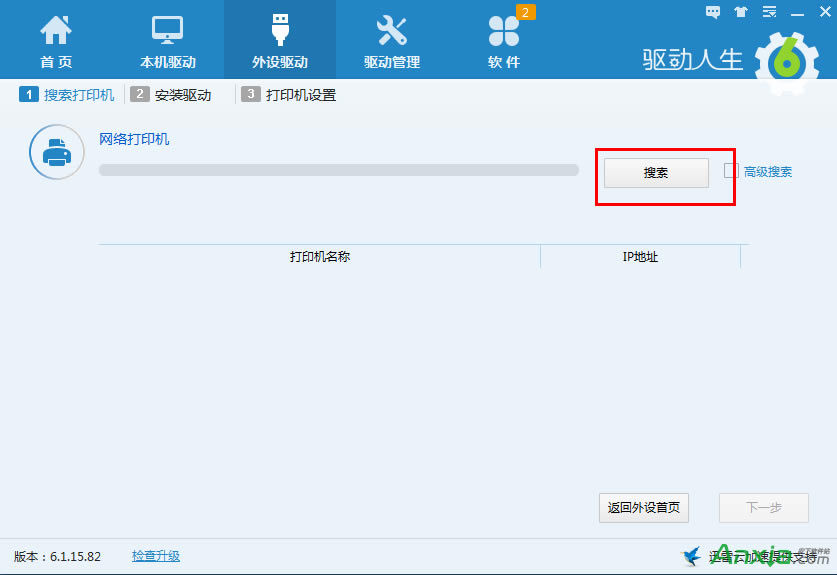Open 驱动管理 tab

click(392, 40)
